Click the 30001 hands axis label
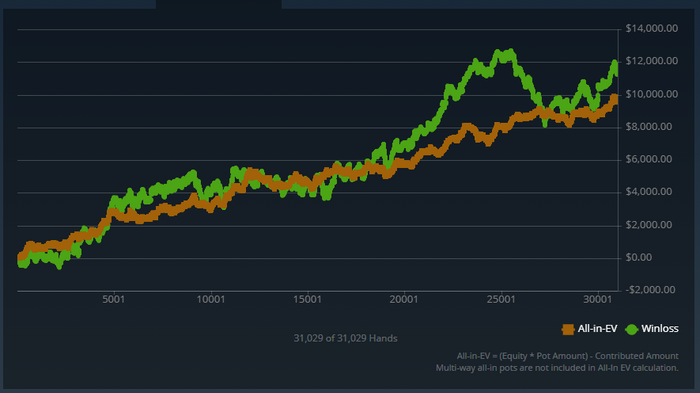Image resolution: width=700 pixels, height=393 pixels. [x=597, y=300]
